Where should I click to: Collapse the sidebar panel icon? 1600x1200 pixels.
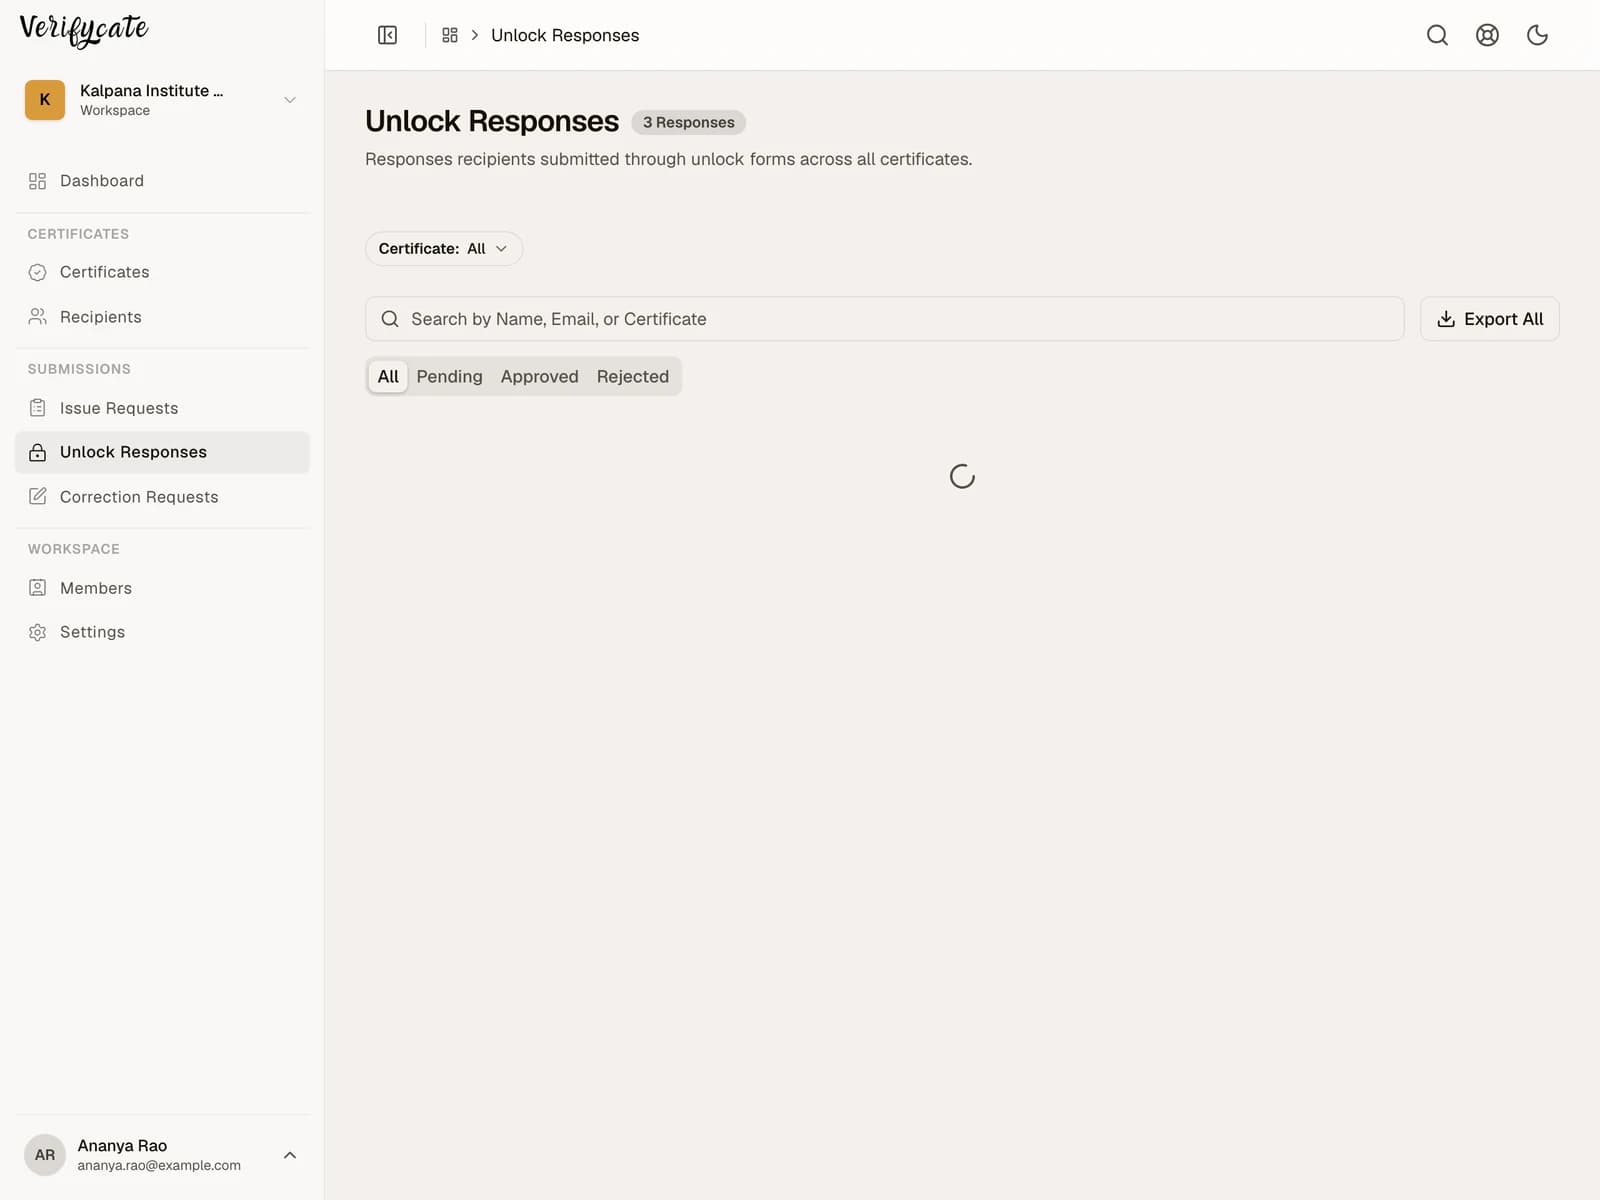[x=387, y=35]
